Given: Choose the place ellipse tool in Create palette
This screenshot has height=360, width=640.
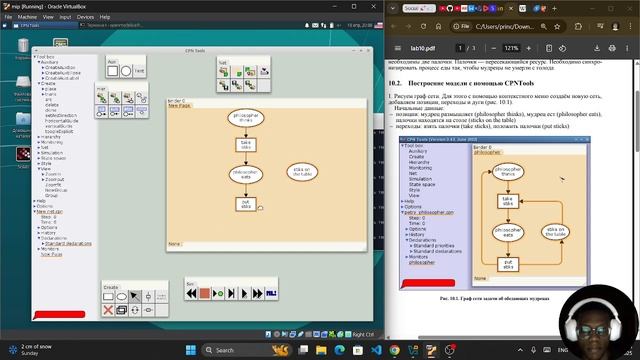Looking at the screenshot, I should coord(122,297).
